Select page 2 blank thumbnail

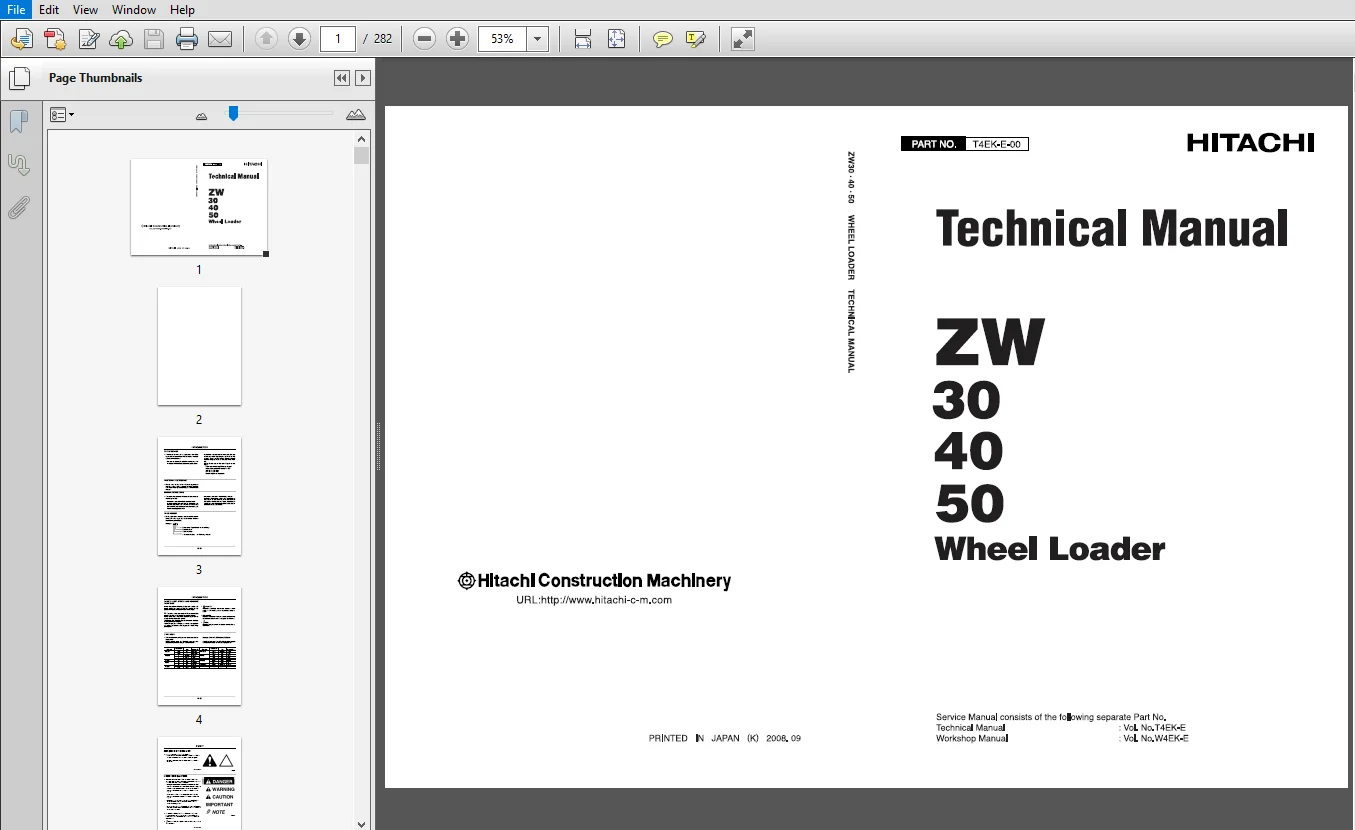click(x=199, y=346)
